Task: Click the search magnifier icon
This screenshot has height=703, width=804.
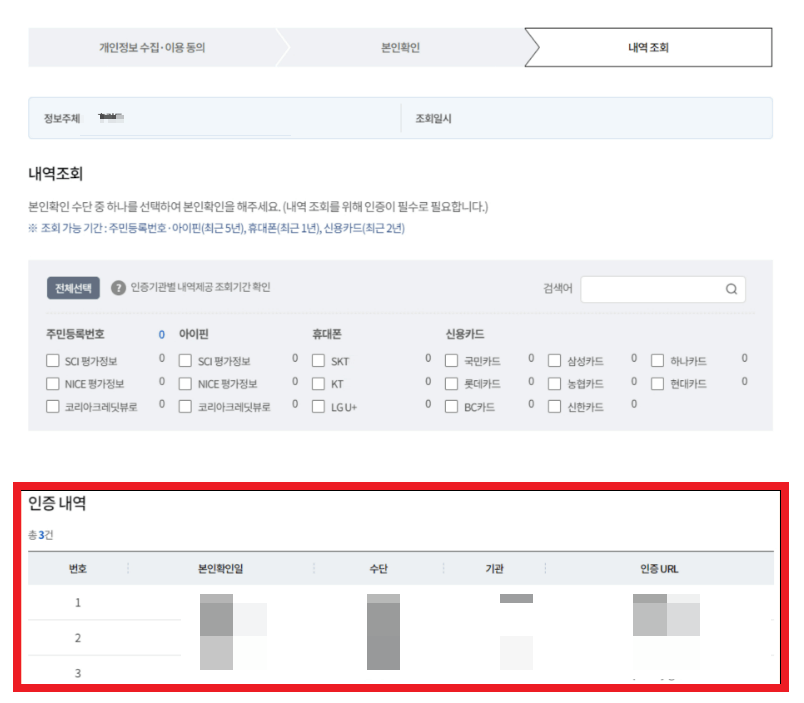Action: pos(732,289)
